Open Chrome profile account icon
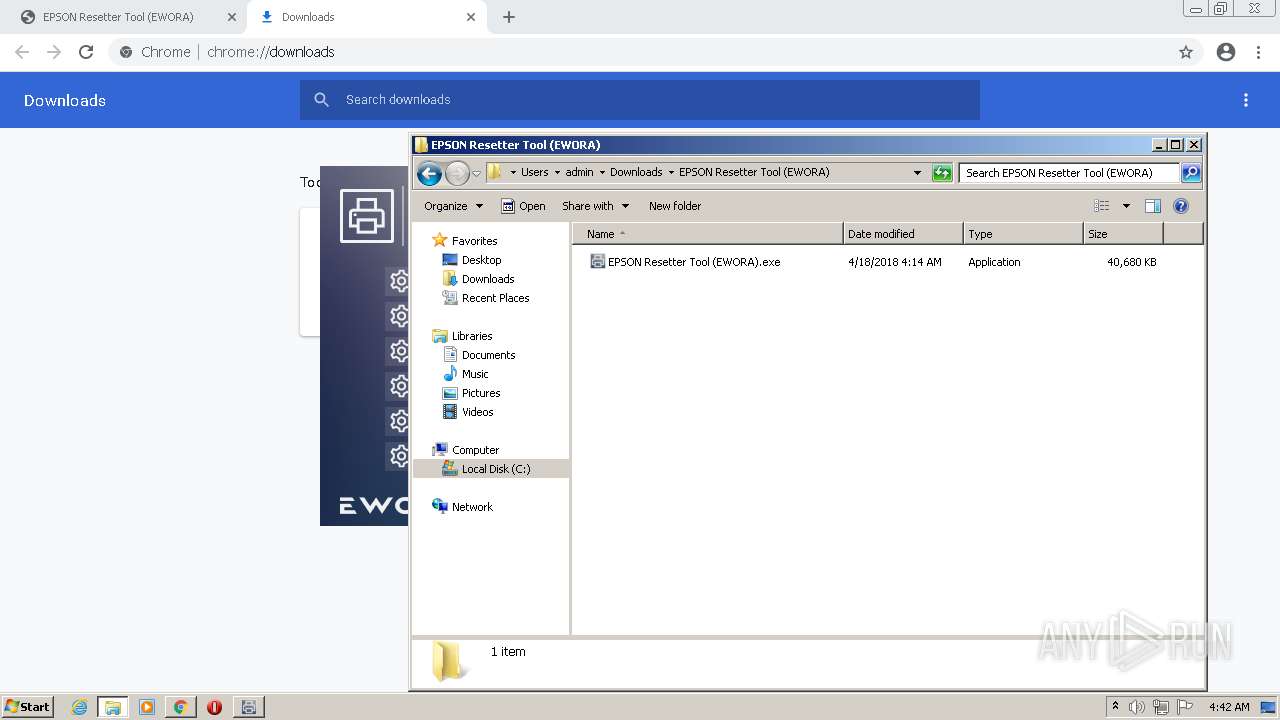The width and height of the screenshot is (1280, 720). pos(1226,52)
